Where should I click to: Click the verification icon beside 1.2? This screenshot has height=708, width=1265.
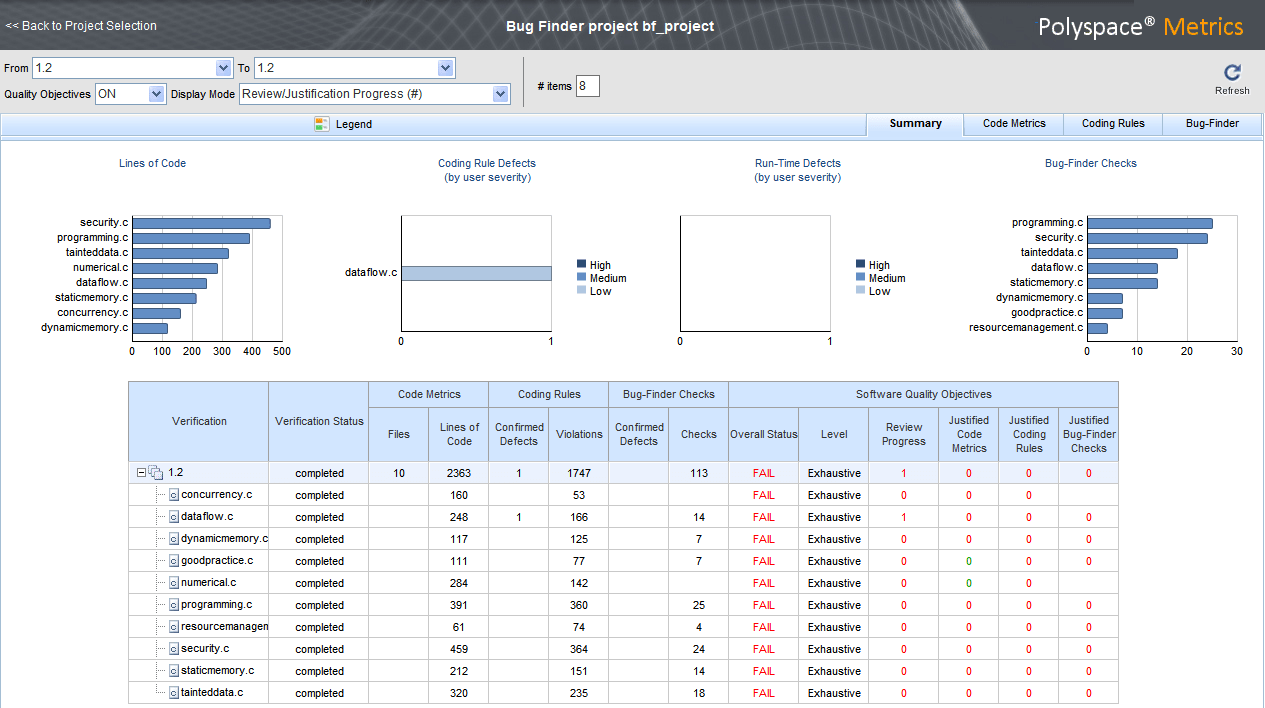tap(156, 473)
